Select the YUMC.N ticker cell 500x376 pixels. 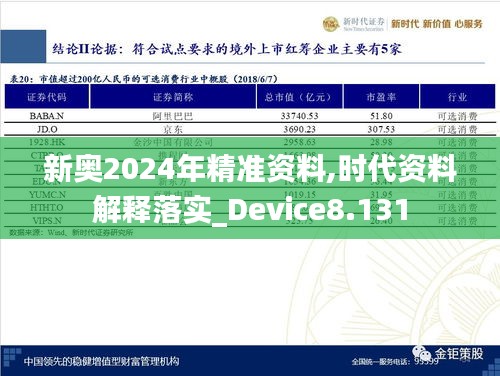point(47,195)
